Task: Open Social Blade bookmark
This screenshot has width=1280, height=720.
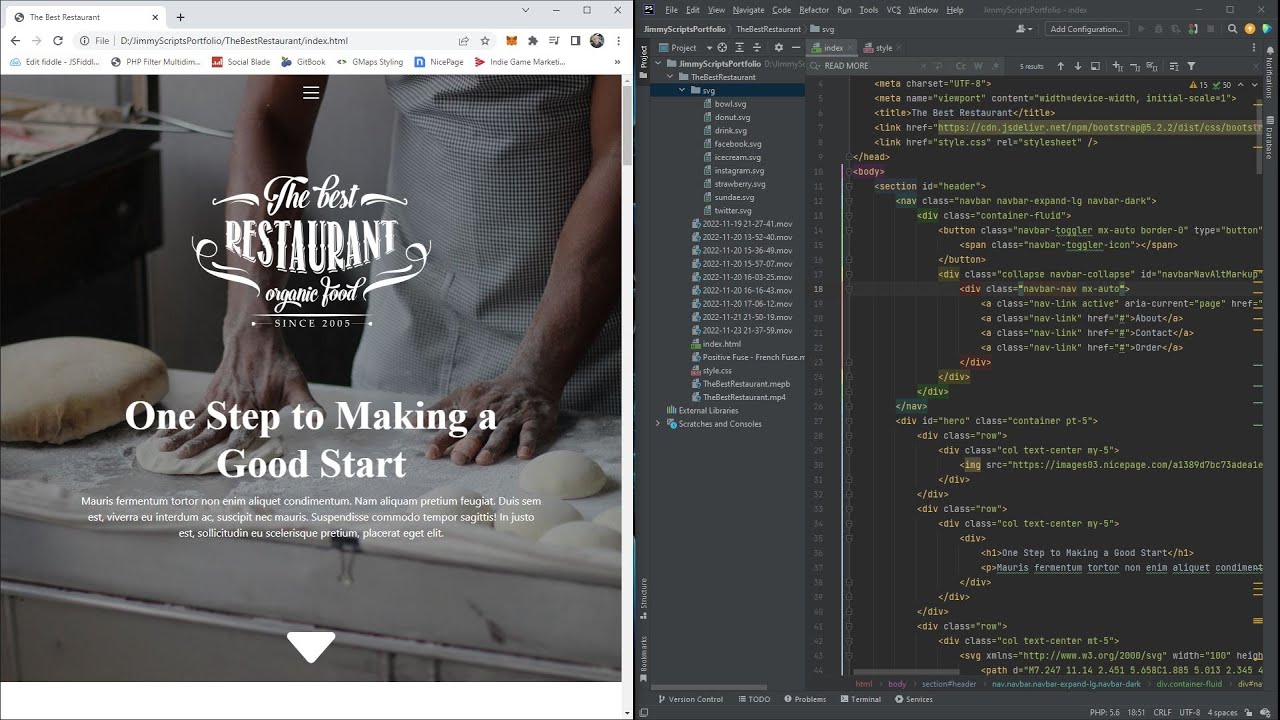Action: click(x=241, y=62)
